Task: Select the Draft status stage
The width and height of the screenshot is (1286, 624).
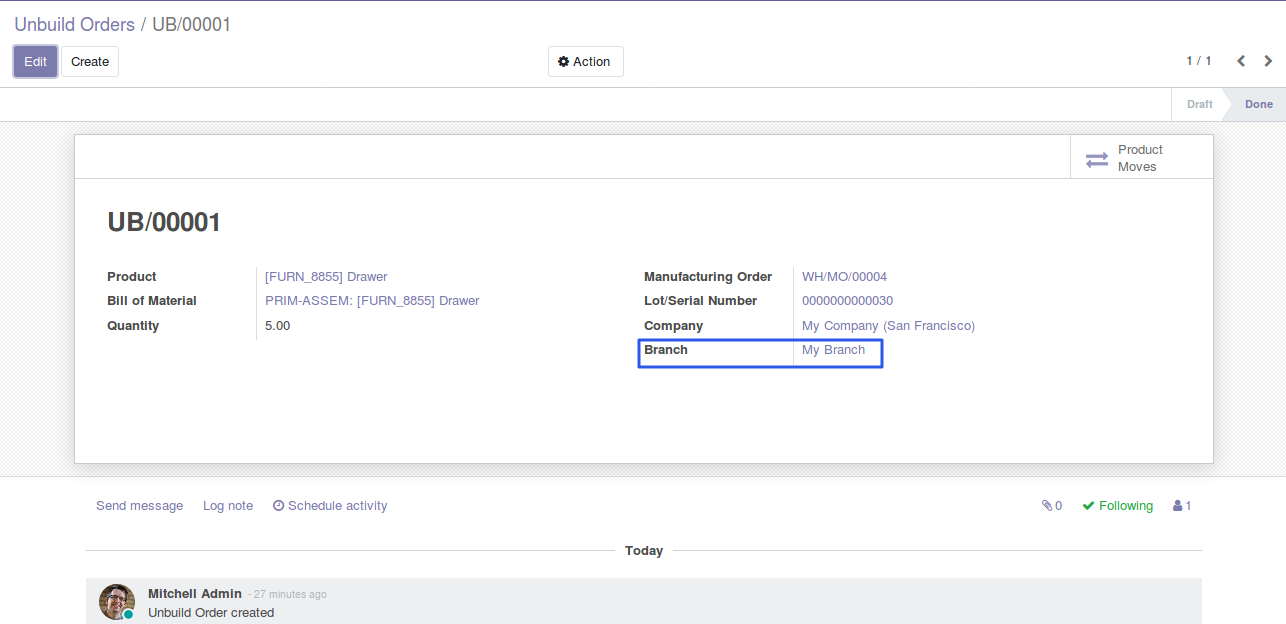Action: point(1199,105)
